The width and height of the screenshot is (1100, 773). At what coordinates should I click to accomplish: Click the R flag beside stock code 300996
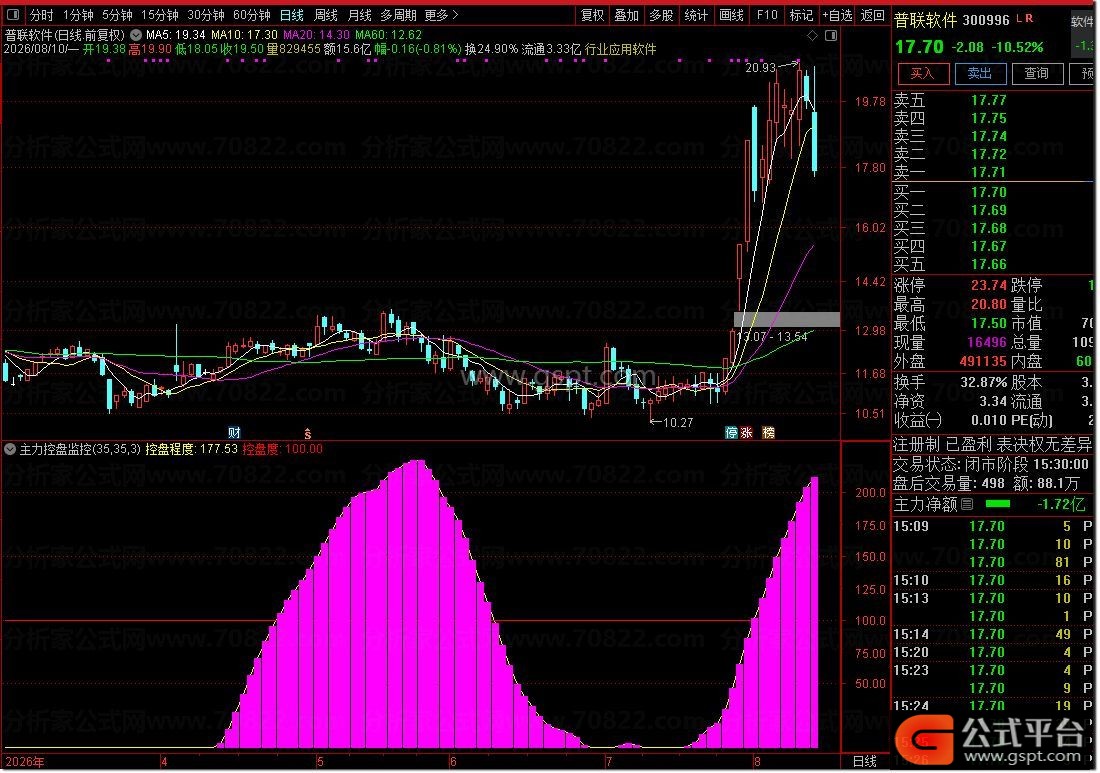(1029, 18)
